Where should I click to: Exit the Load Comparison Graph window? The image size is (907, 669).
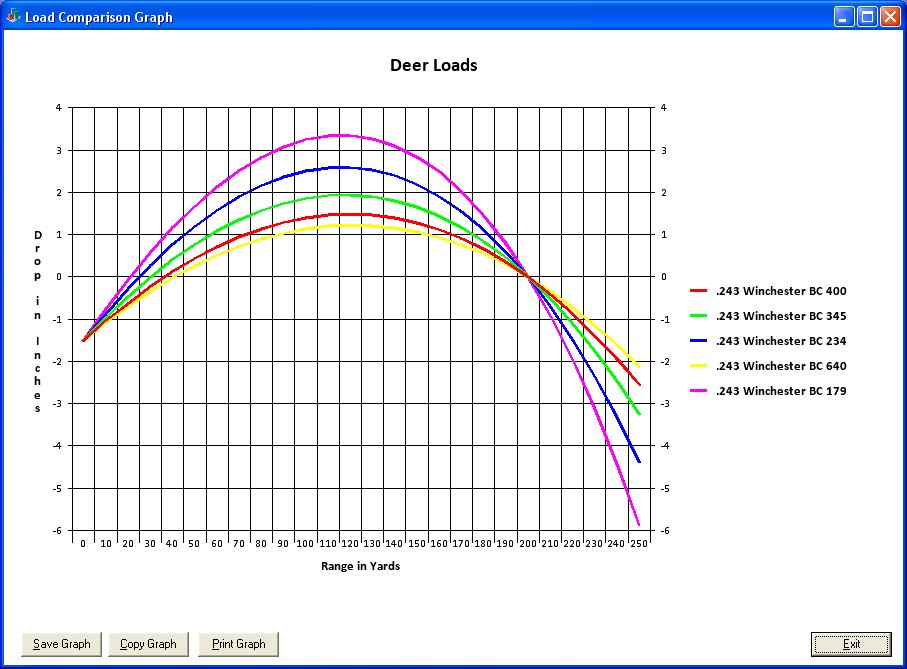pyautogui.click(x=851, y=644)
